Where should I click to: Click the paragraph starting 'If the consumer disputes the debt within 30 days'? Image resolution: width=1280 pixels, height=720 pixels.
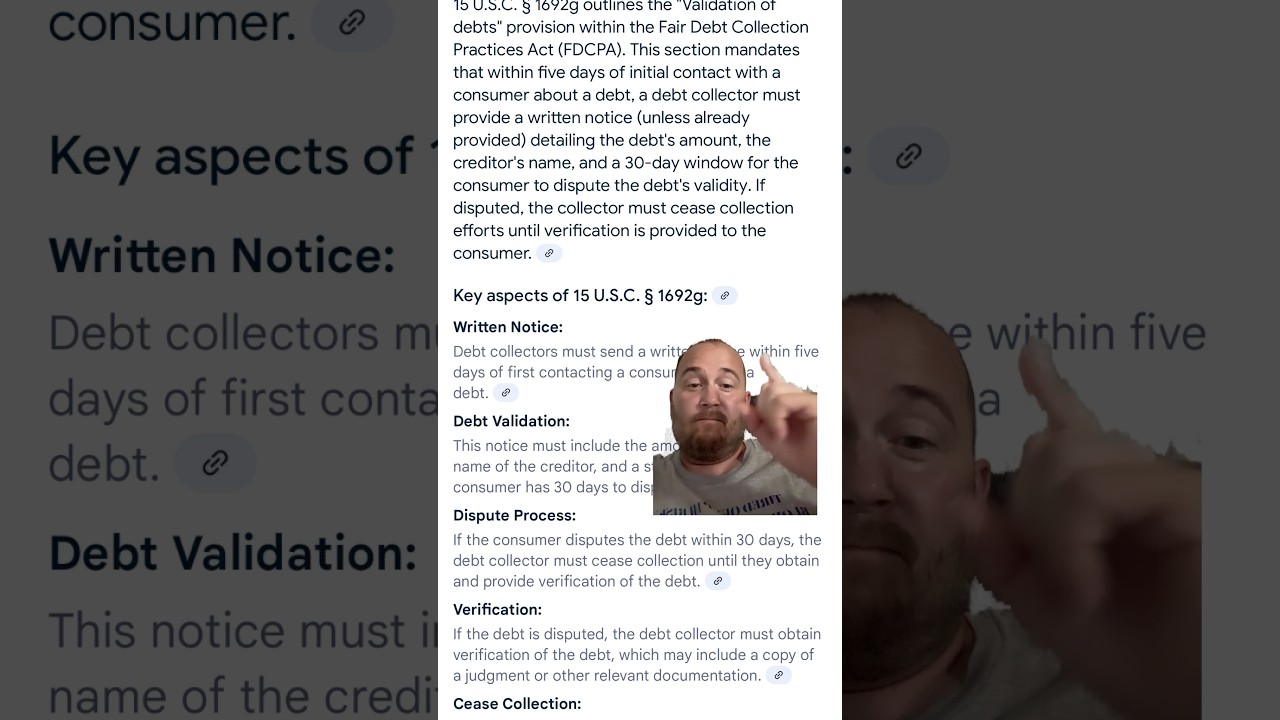(637, 560)
